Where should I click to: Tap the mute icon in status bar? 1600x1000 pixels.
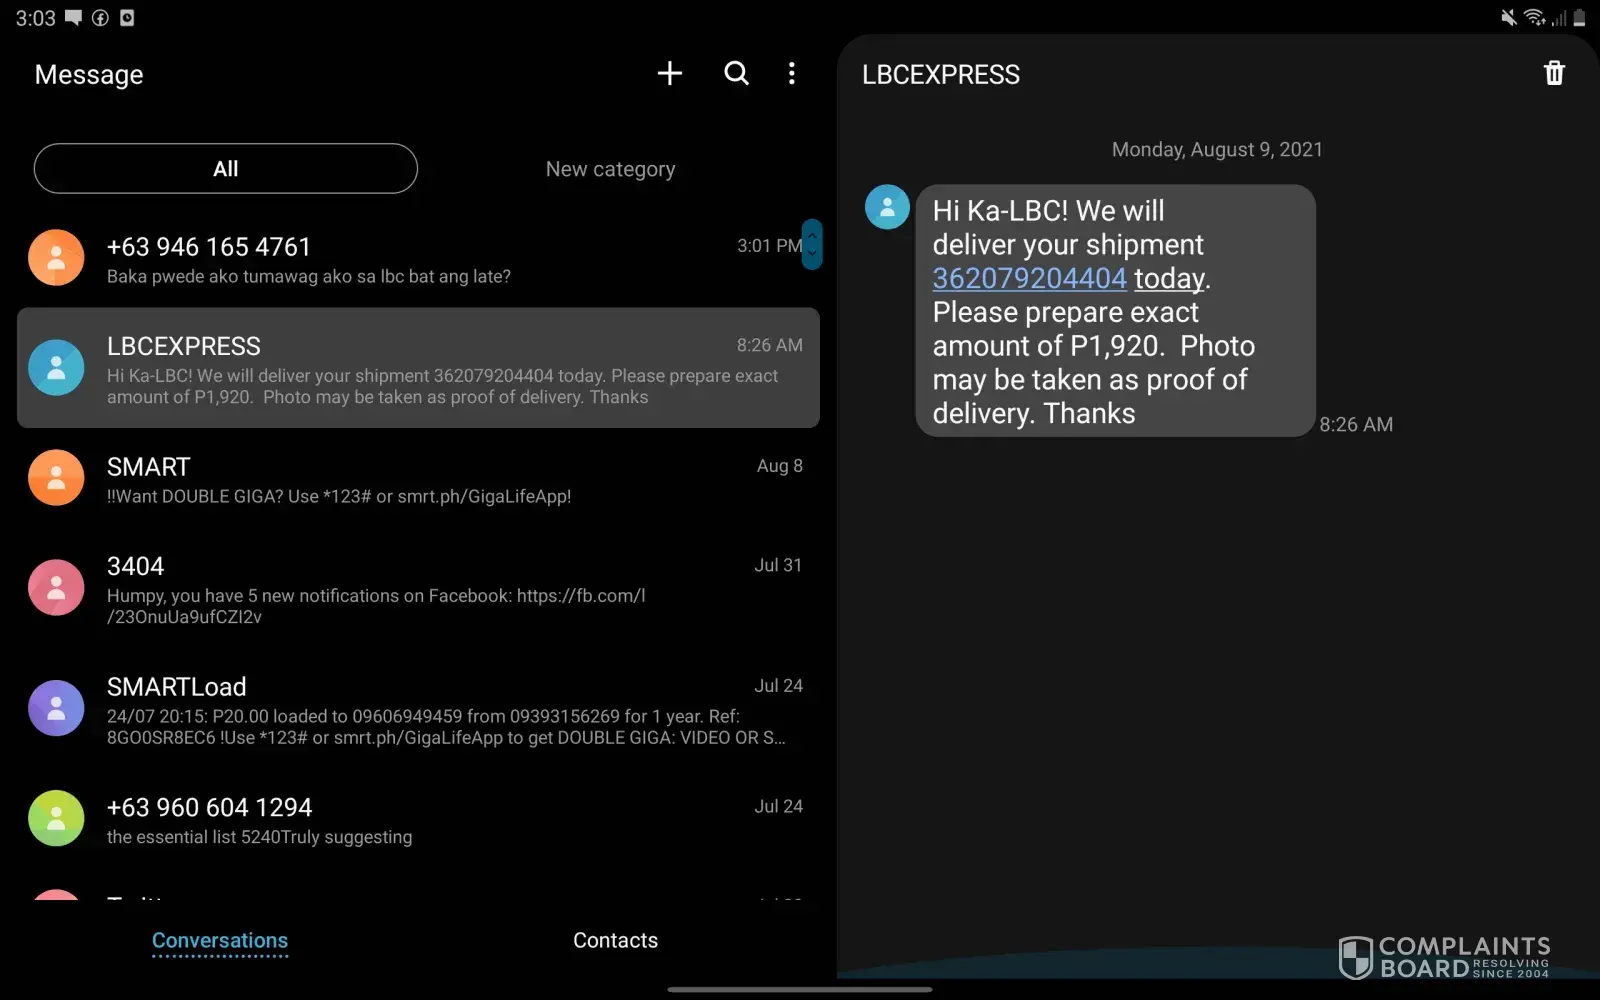1509,17
